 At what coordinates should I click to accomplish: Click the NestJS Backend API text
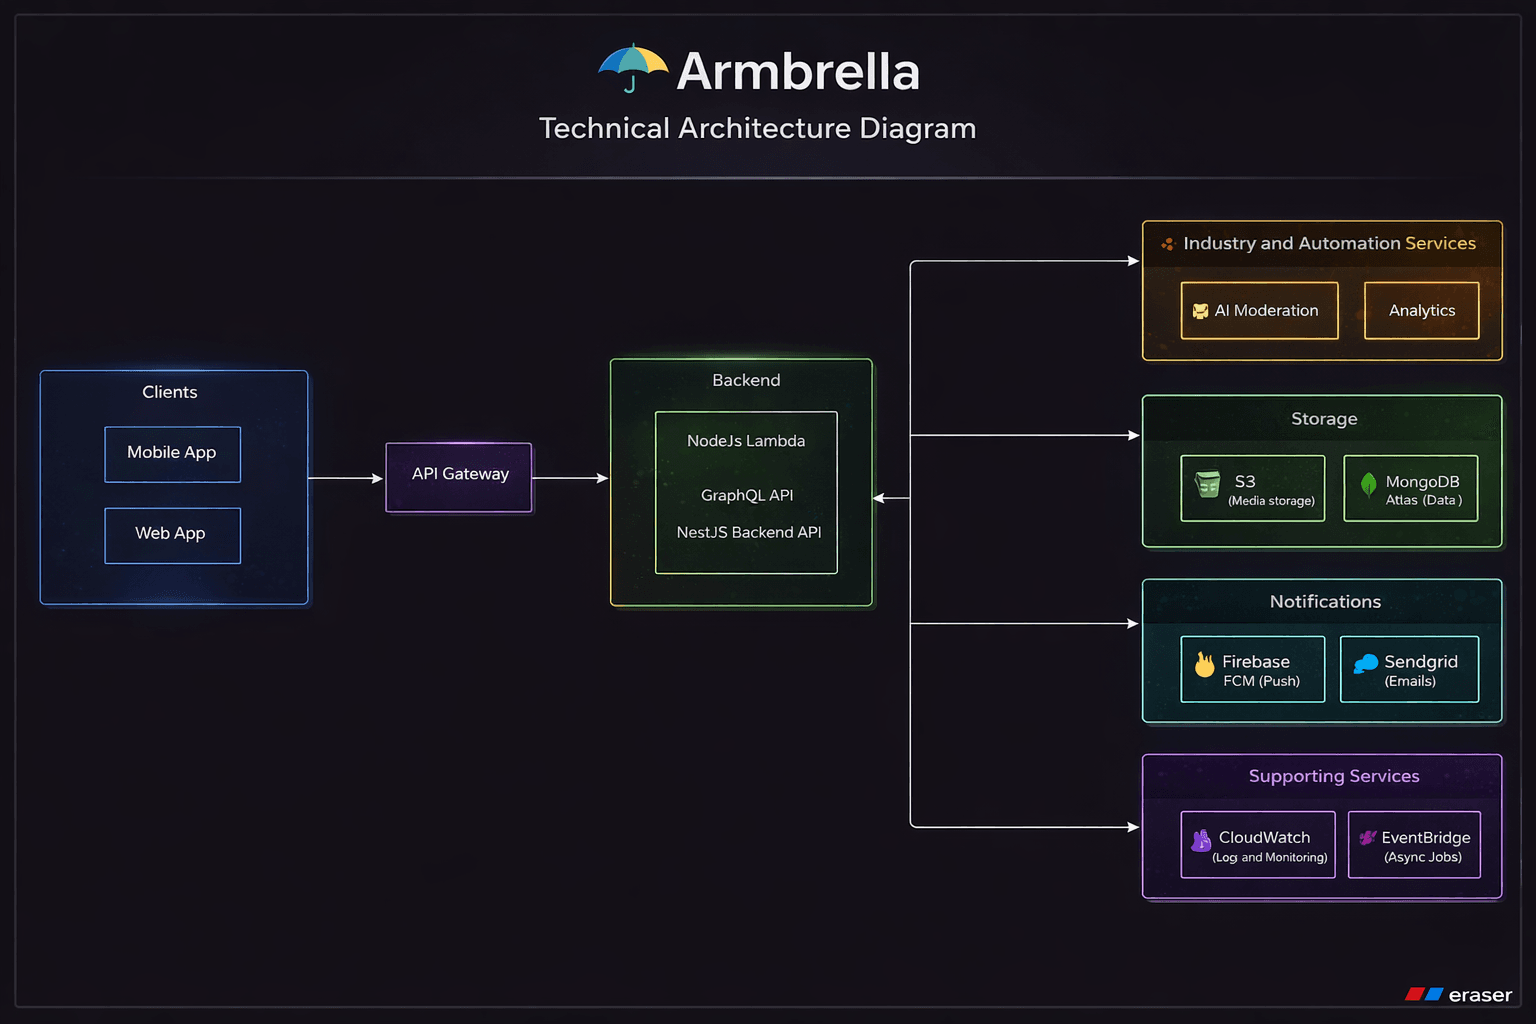(748, 532)
